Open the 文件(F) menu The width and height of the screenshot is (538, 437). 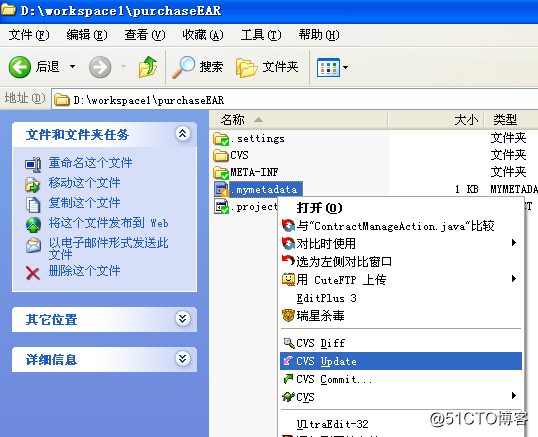tap(29, 35)
